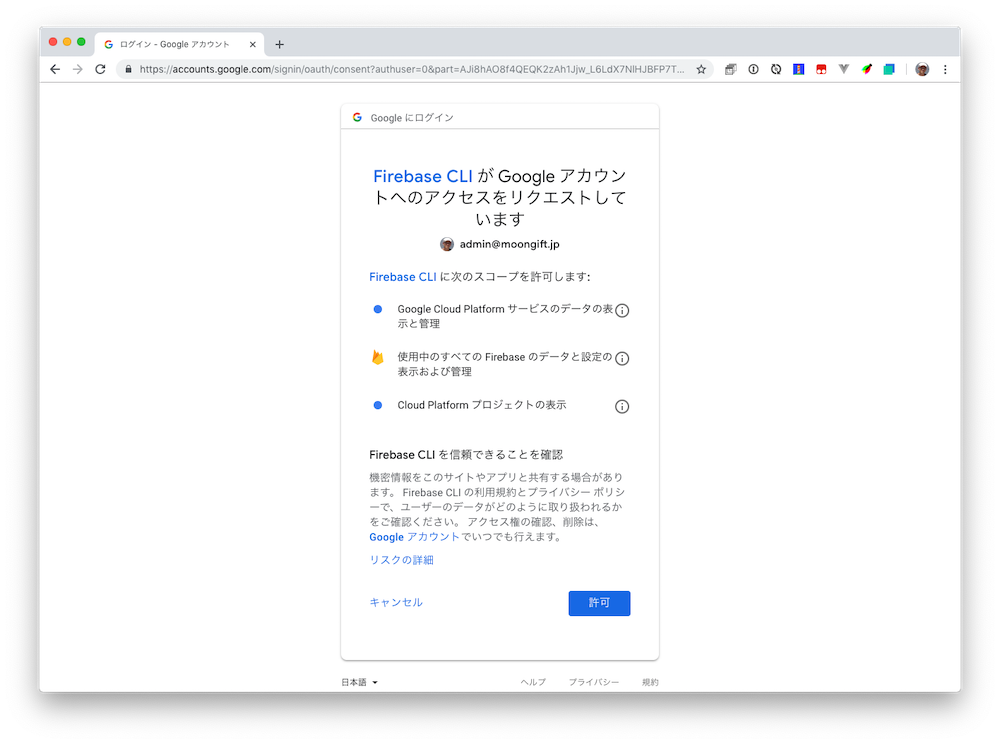Click the teal extension icon

pos(889,69)
